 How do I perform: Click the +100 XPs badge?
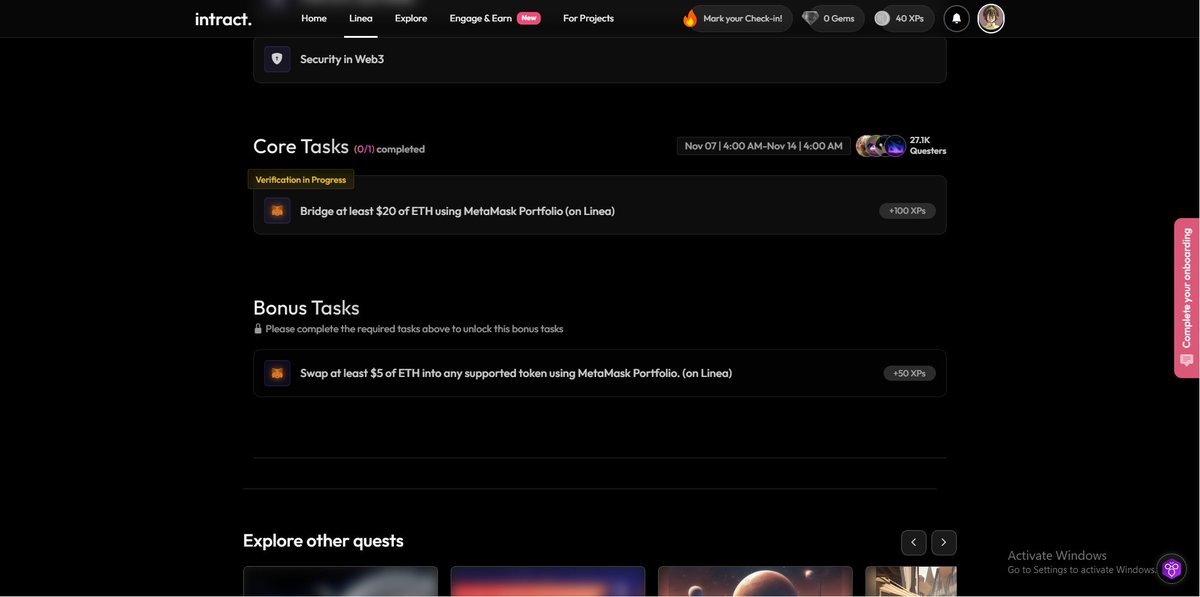(x=907, y=211)
